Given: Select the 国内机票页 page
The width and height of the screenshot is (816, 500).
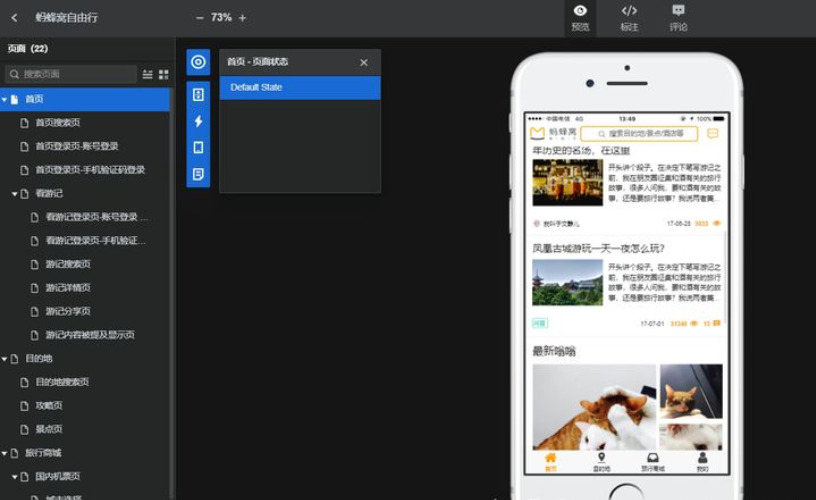Looking at the screenshot, I should 58,476.
